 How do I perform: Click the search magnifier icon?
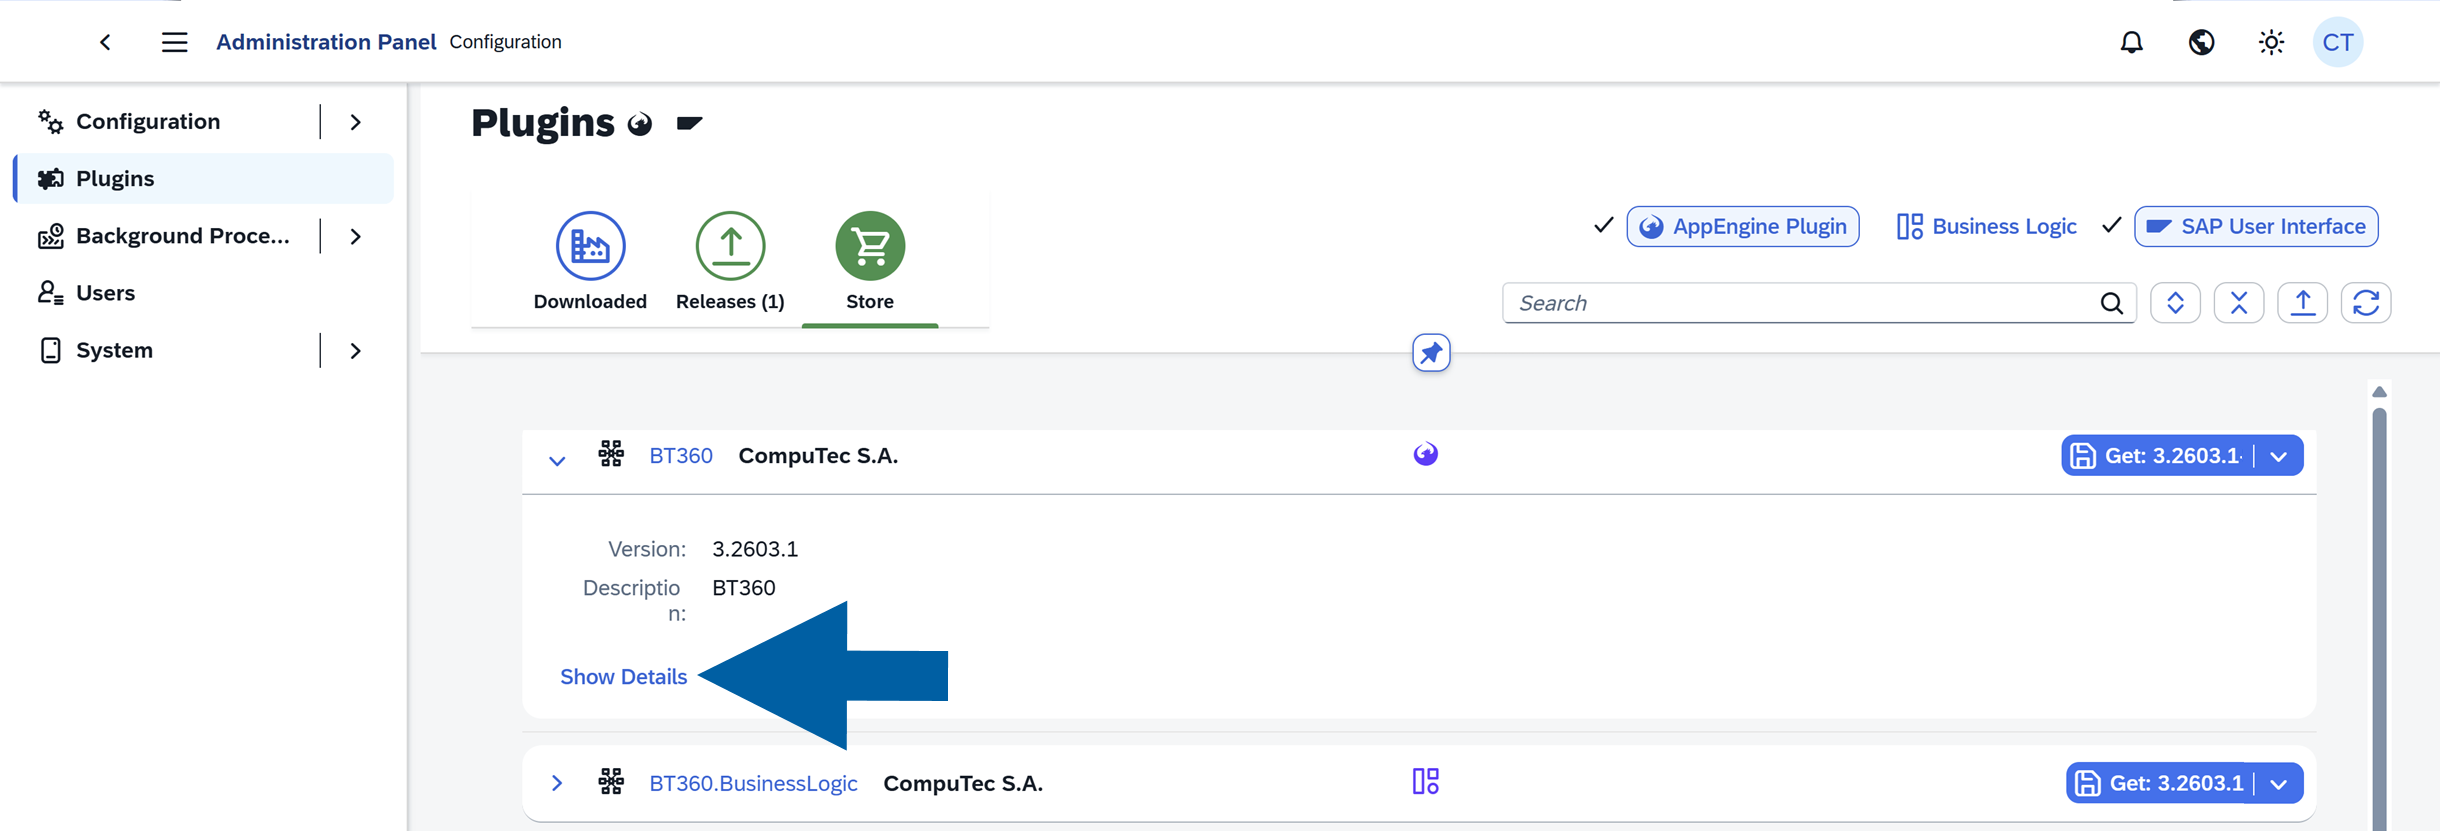coord(2111,303)
